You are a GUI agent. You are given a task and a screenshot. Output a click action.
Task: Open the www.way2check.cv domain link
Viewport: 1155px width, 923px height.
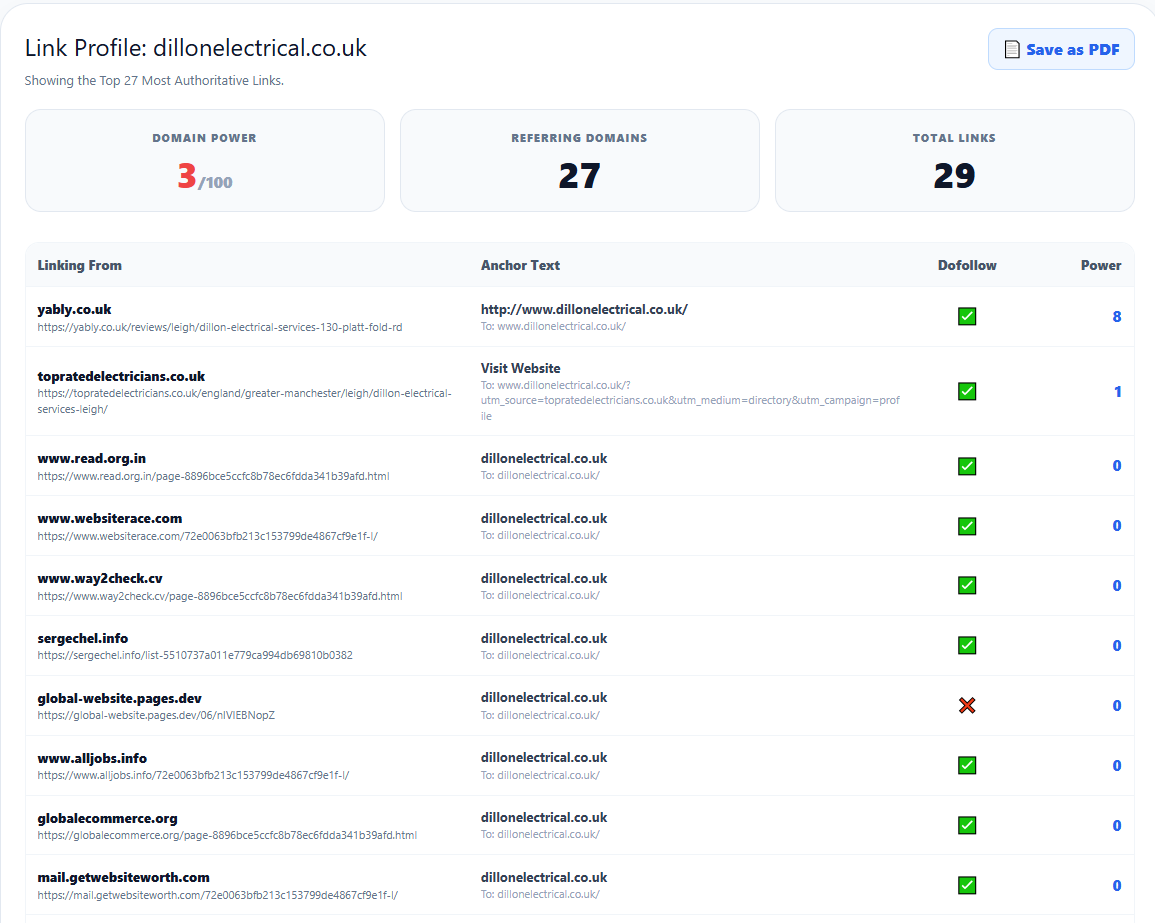pos(100,578)
